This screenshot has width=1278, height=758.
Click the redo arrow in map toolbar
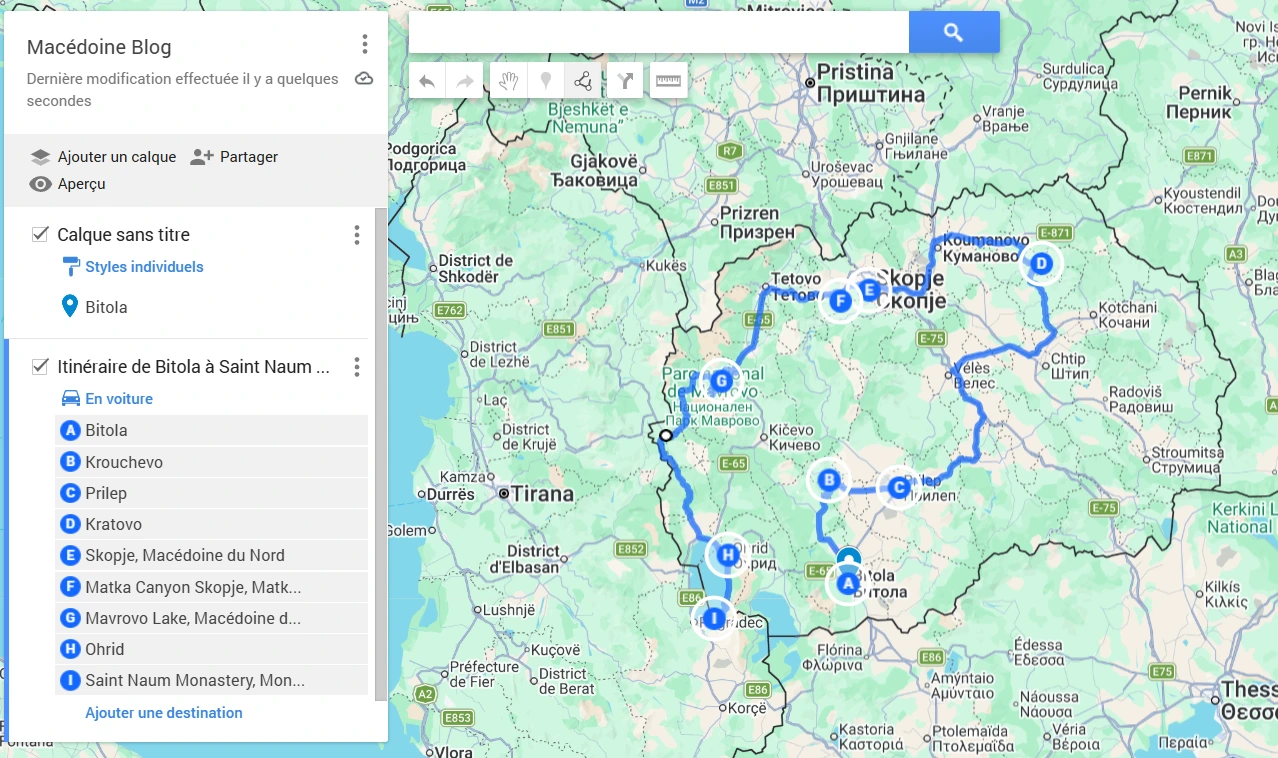tap(465, 81)
